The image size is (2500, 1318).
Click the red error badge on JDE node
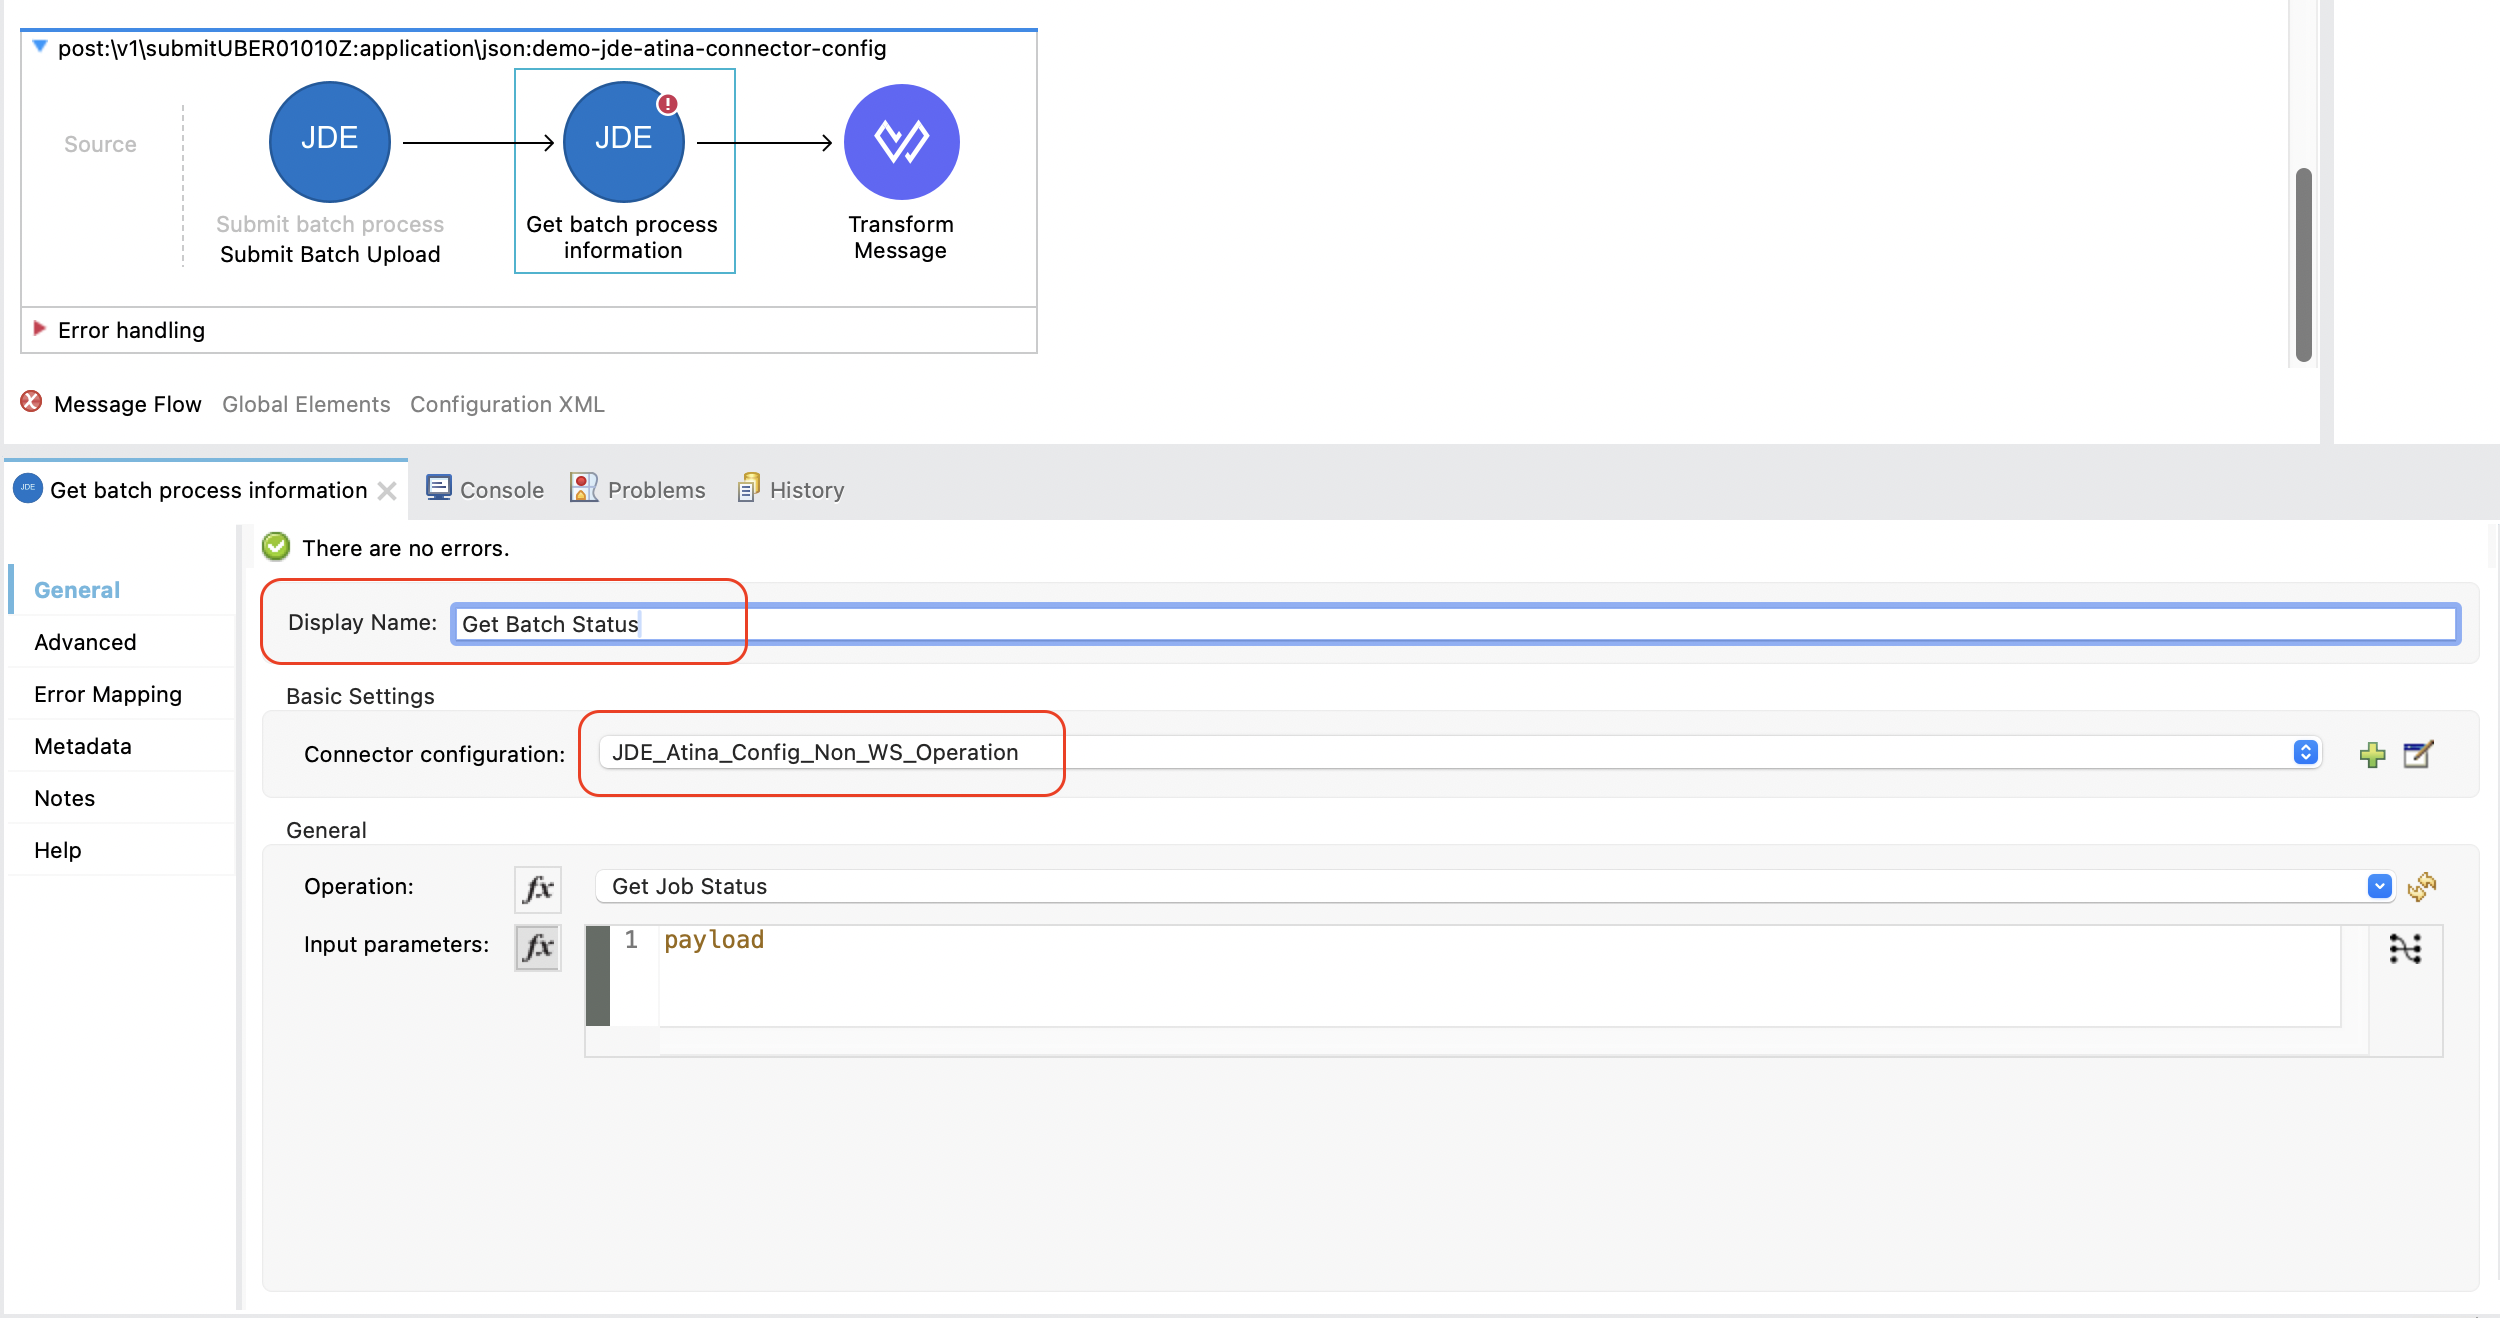click(668, 104)
